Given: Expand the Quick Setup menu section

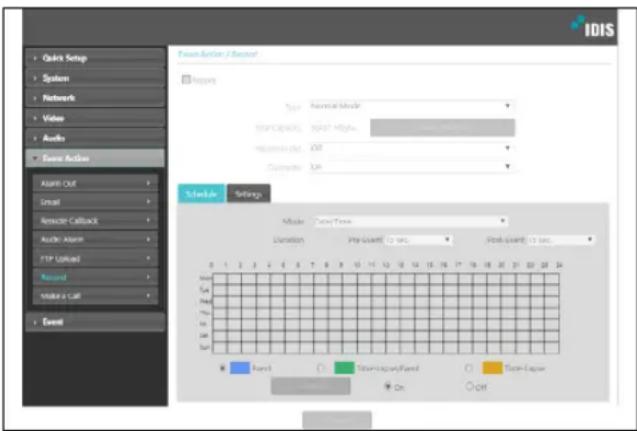Looking at the screenshot, I should pos(95,58).
